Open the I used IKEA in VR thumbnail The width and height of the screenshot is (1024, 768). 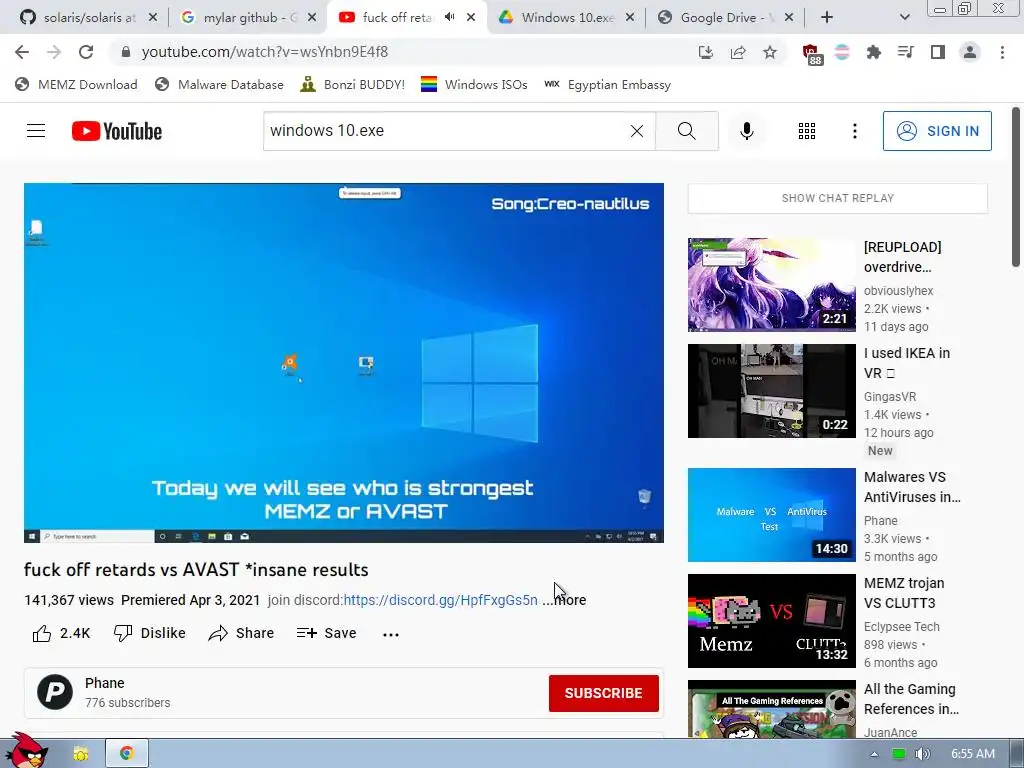click(x=771, y=391)
